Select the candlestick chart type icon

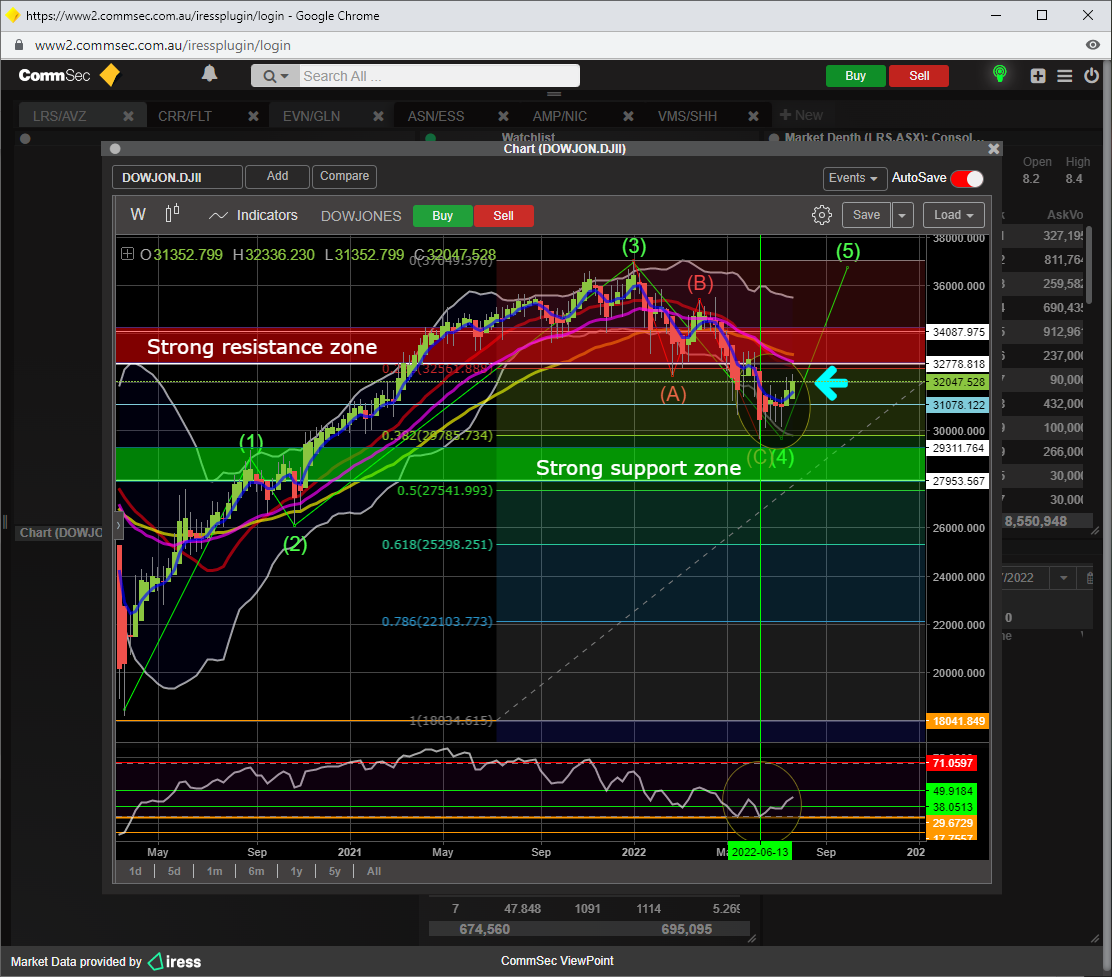172,214
